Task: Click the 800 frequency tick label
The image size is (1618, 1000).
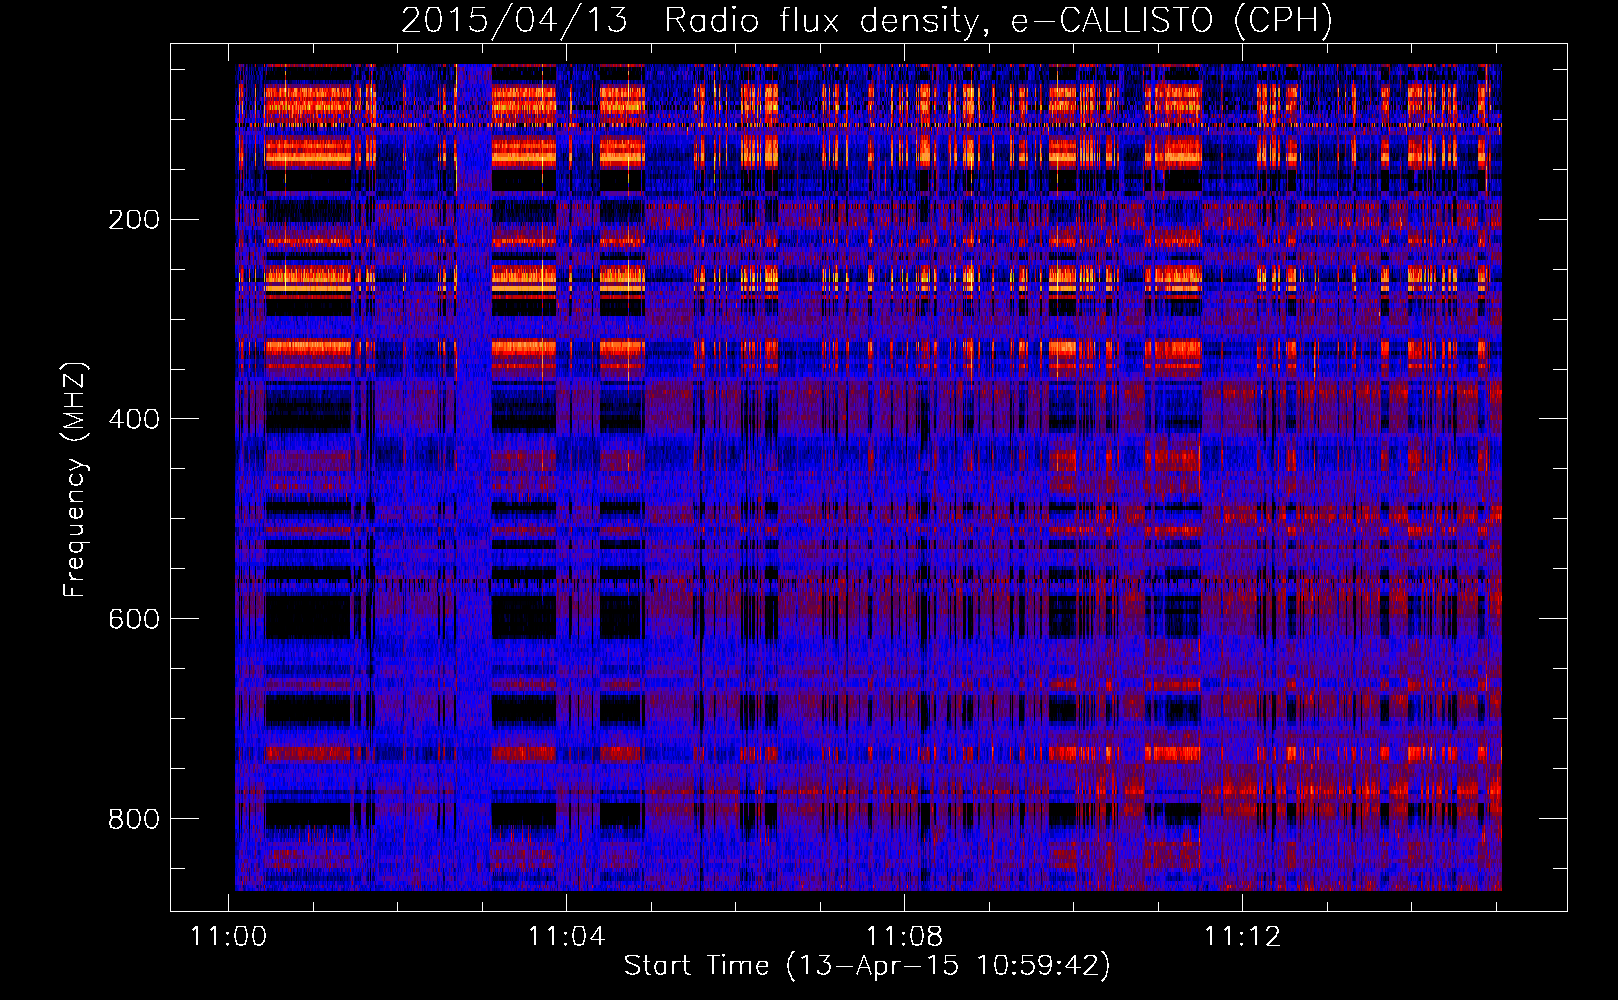Action: 134,819
